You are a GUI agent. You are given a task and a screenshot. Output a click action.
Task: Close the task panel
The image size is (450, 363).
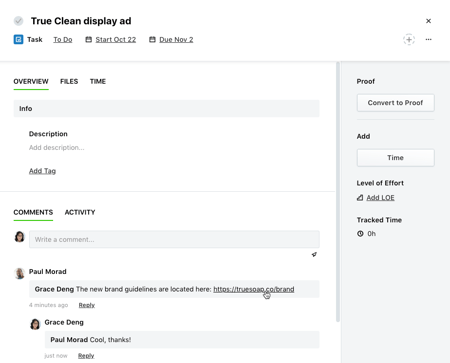428,21
